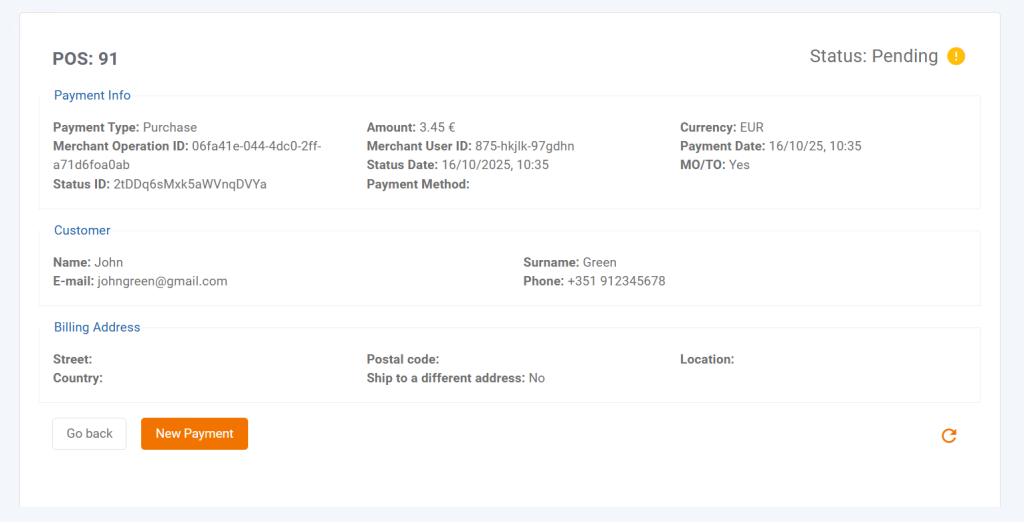The width and height of the screenshot is (1024, 522).
Task: Click the Status: Pending text
Action: (x=873, y=56)
